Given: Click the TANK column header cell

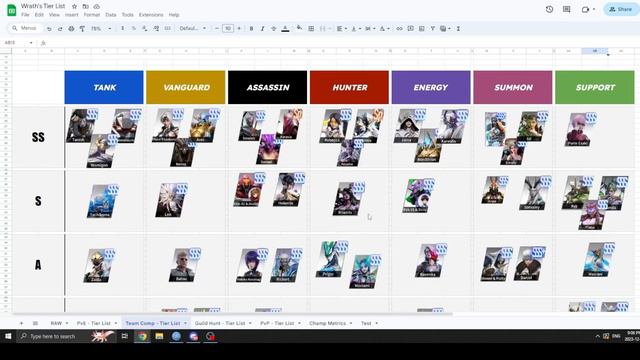Looking at the screenshot, I should (104, 87).
